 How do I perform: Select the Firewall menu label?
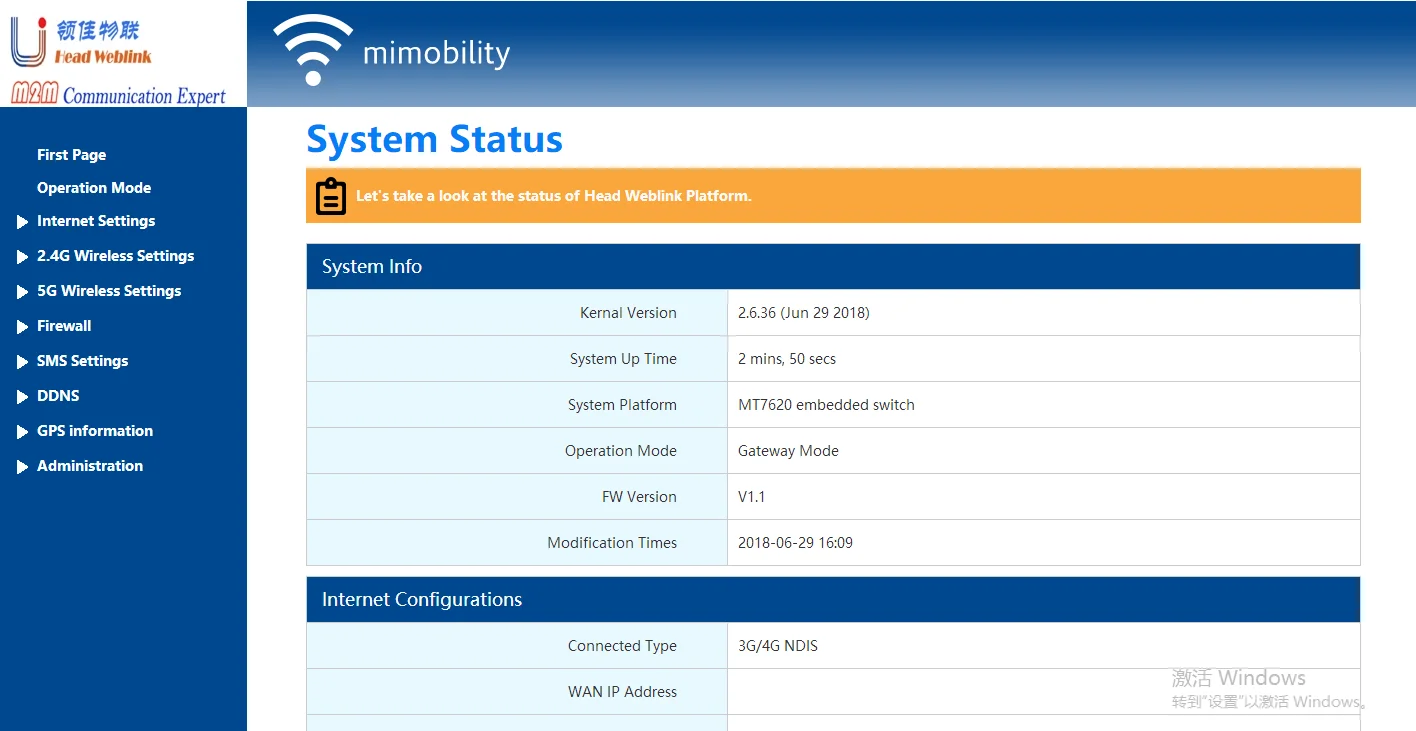pyautogui.click(x=64, y=326)
